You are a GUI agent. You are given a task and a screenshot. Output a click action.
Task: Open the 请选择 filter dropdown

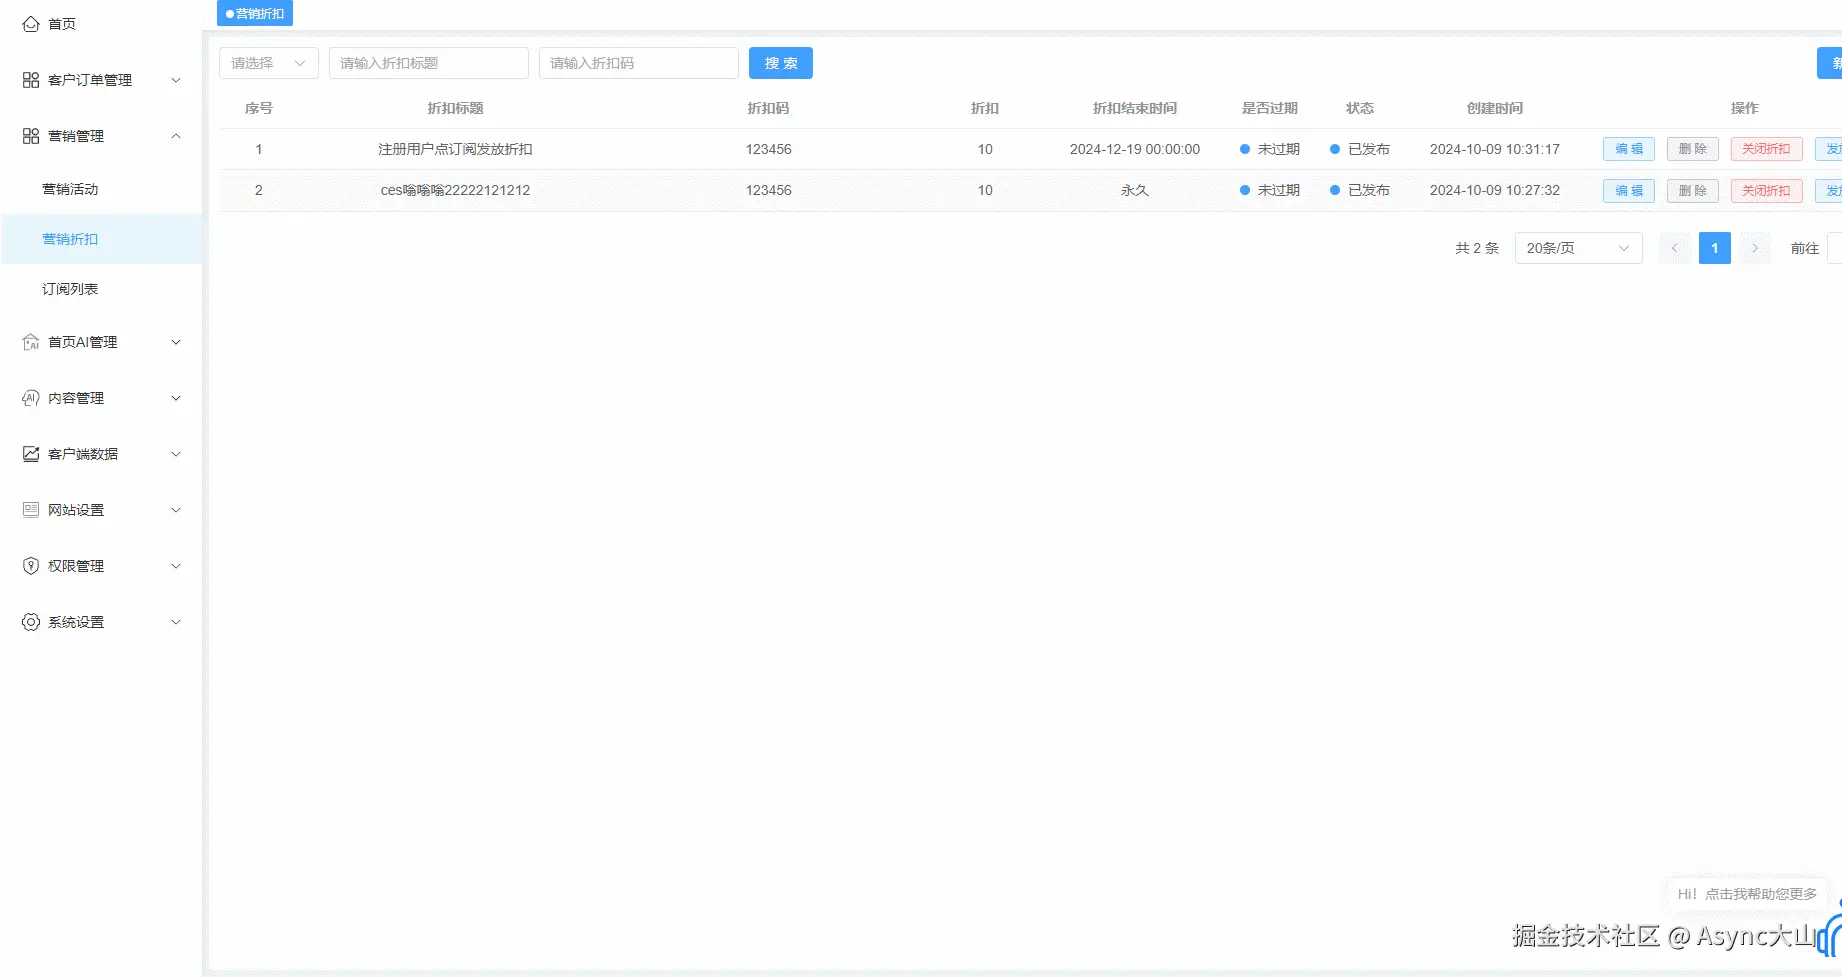pos(269,63)
